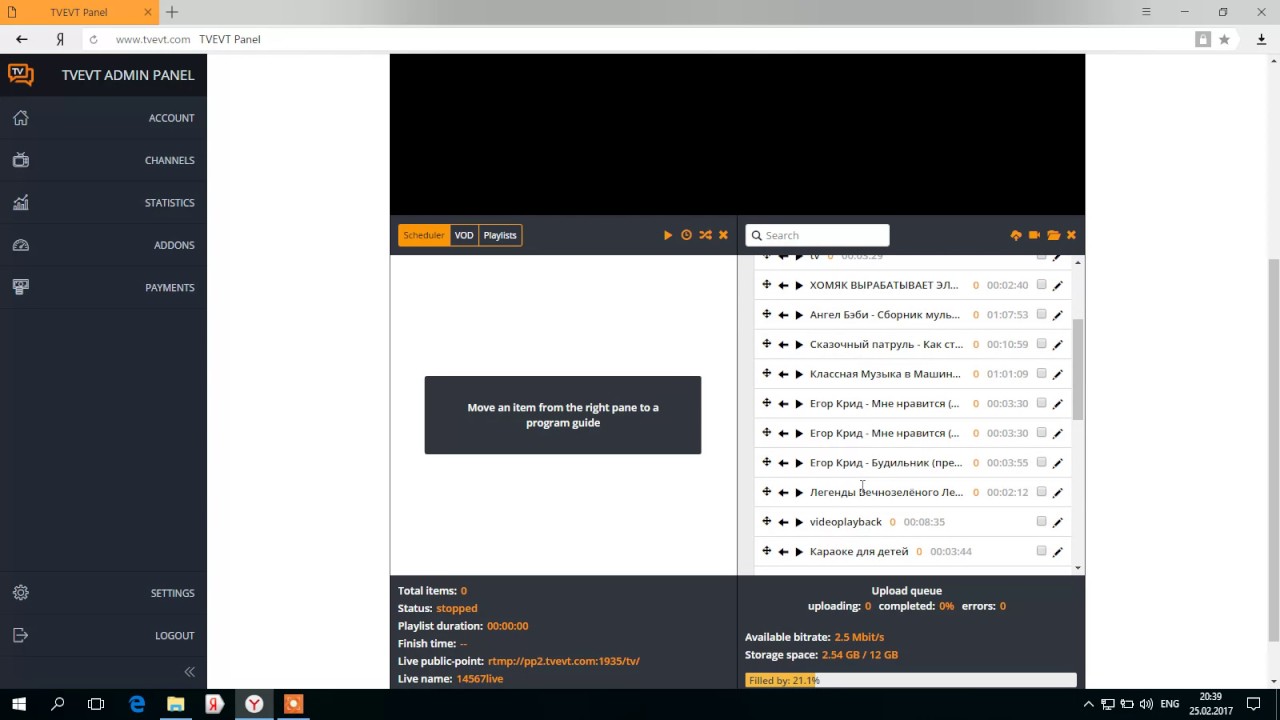Play preview of videoplayback
Image resolution: width=1280 pixels, height=720 pixels.
(799, 522)
